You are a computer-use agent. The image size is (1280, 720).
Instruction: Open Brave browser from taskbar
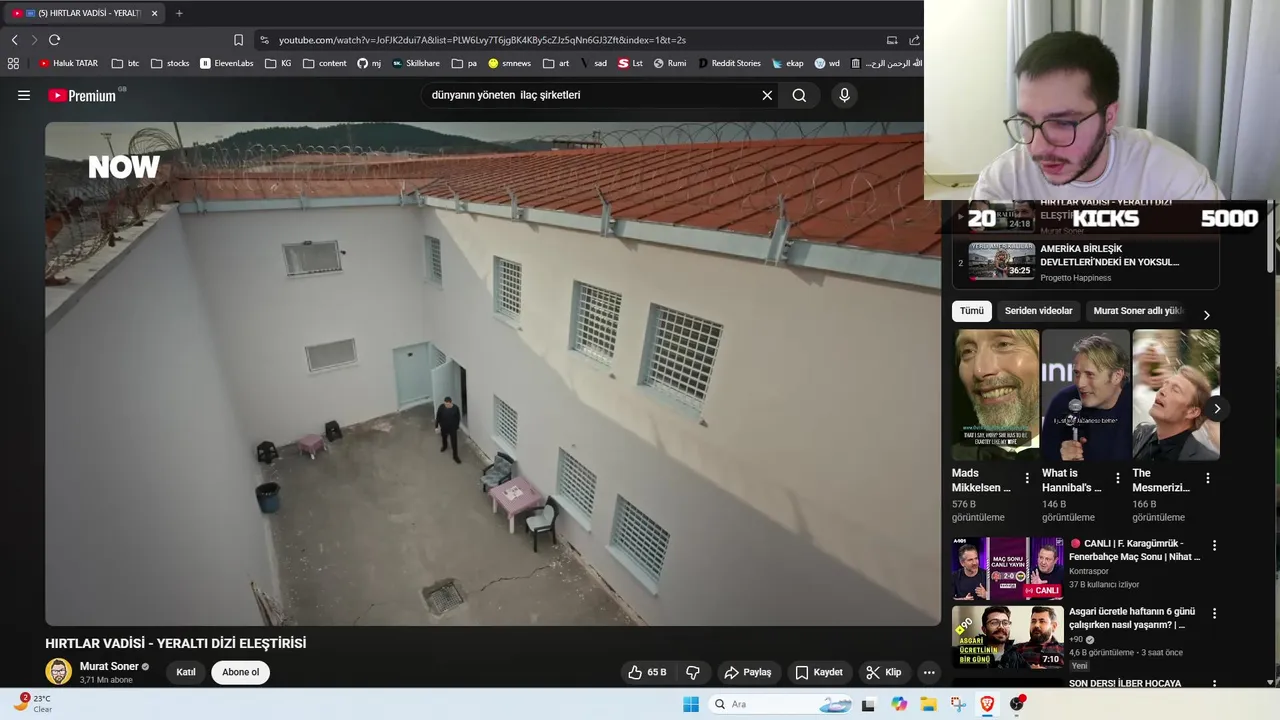point(987,704)
